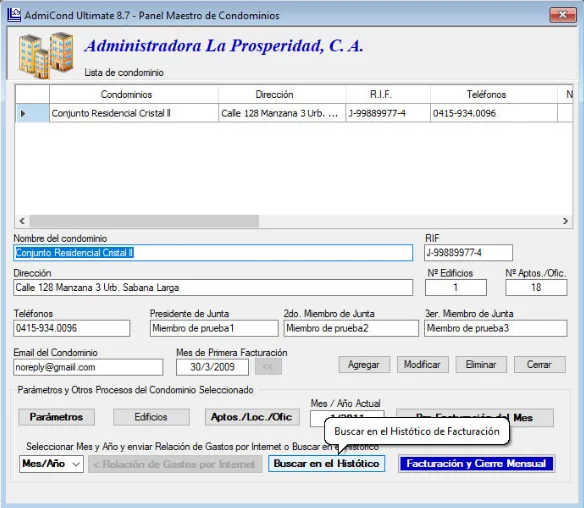Click the Eliminar button

point(481,365)
